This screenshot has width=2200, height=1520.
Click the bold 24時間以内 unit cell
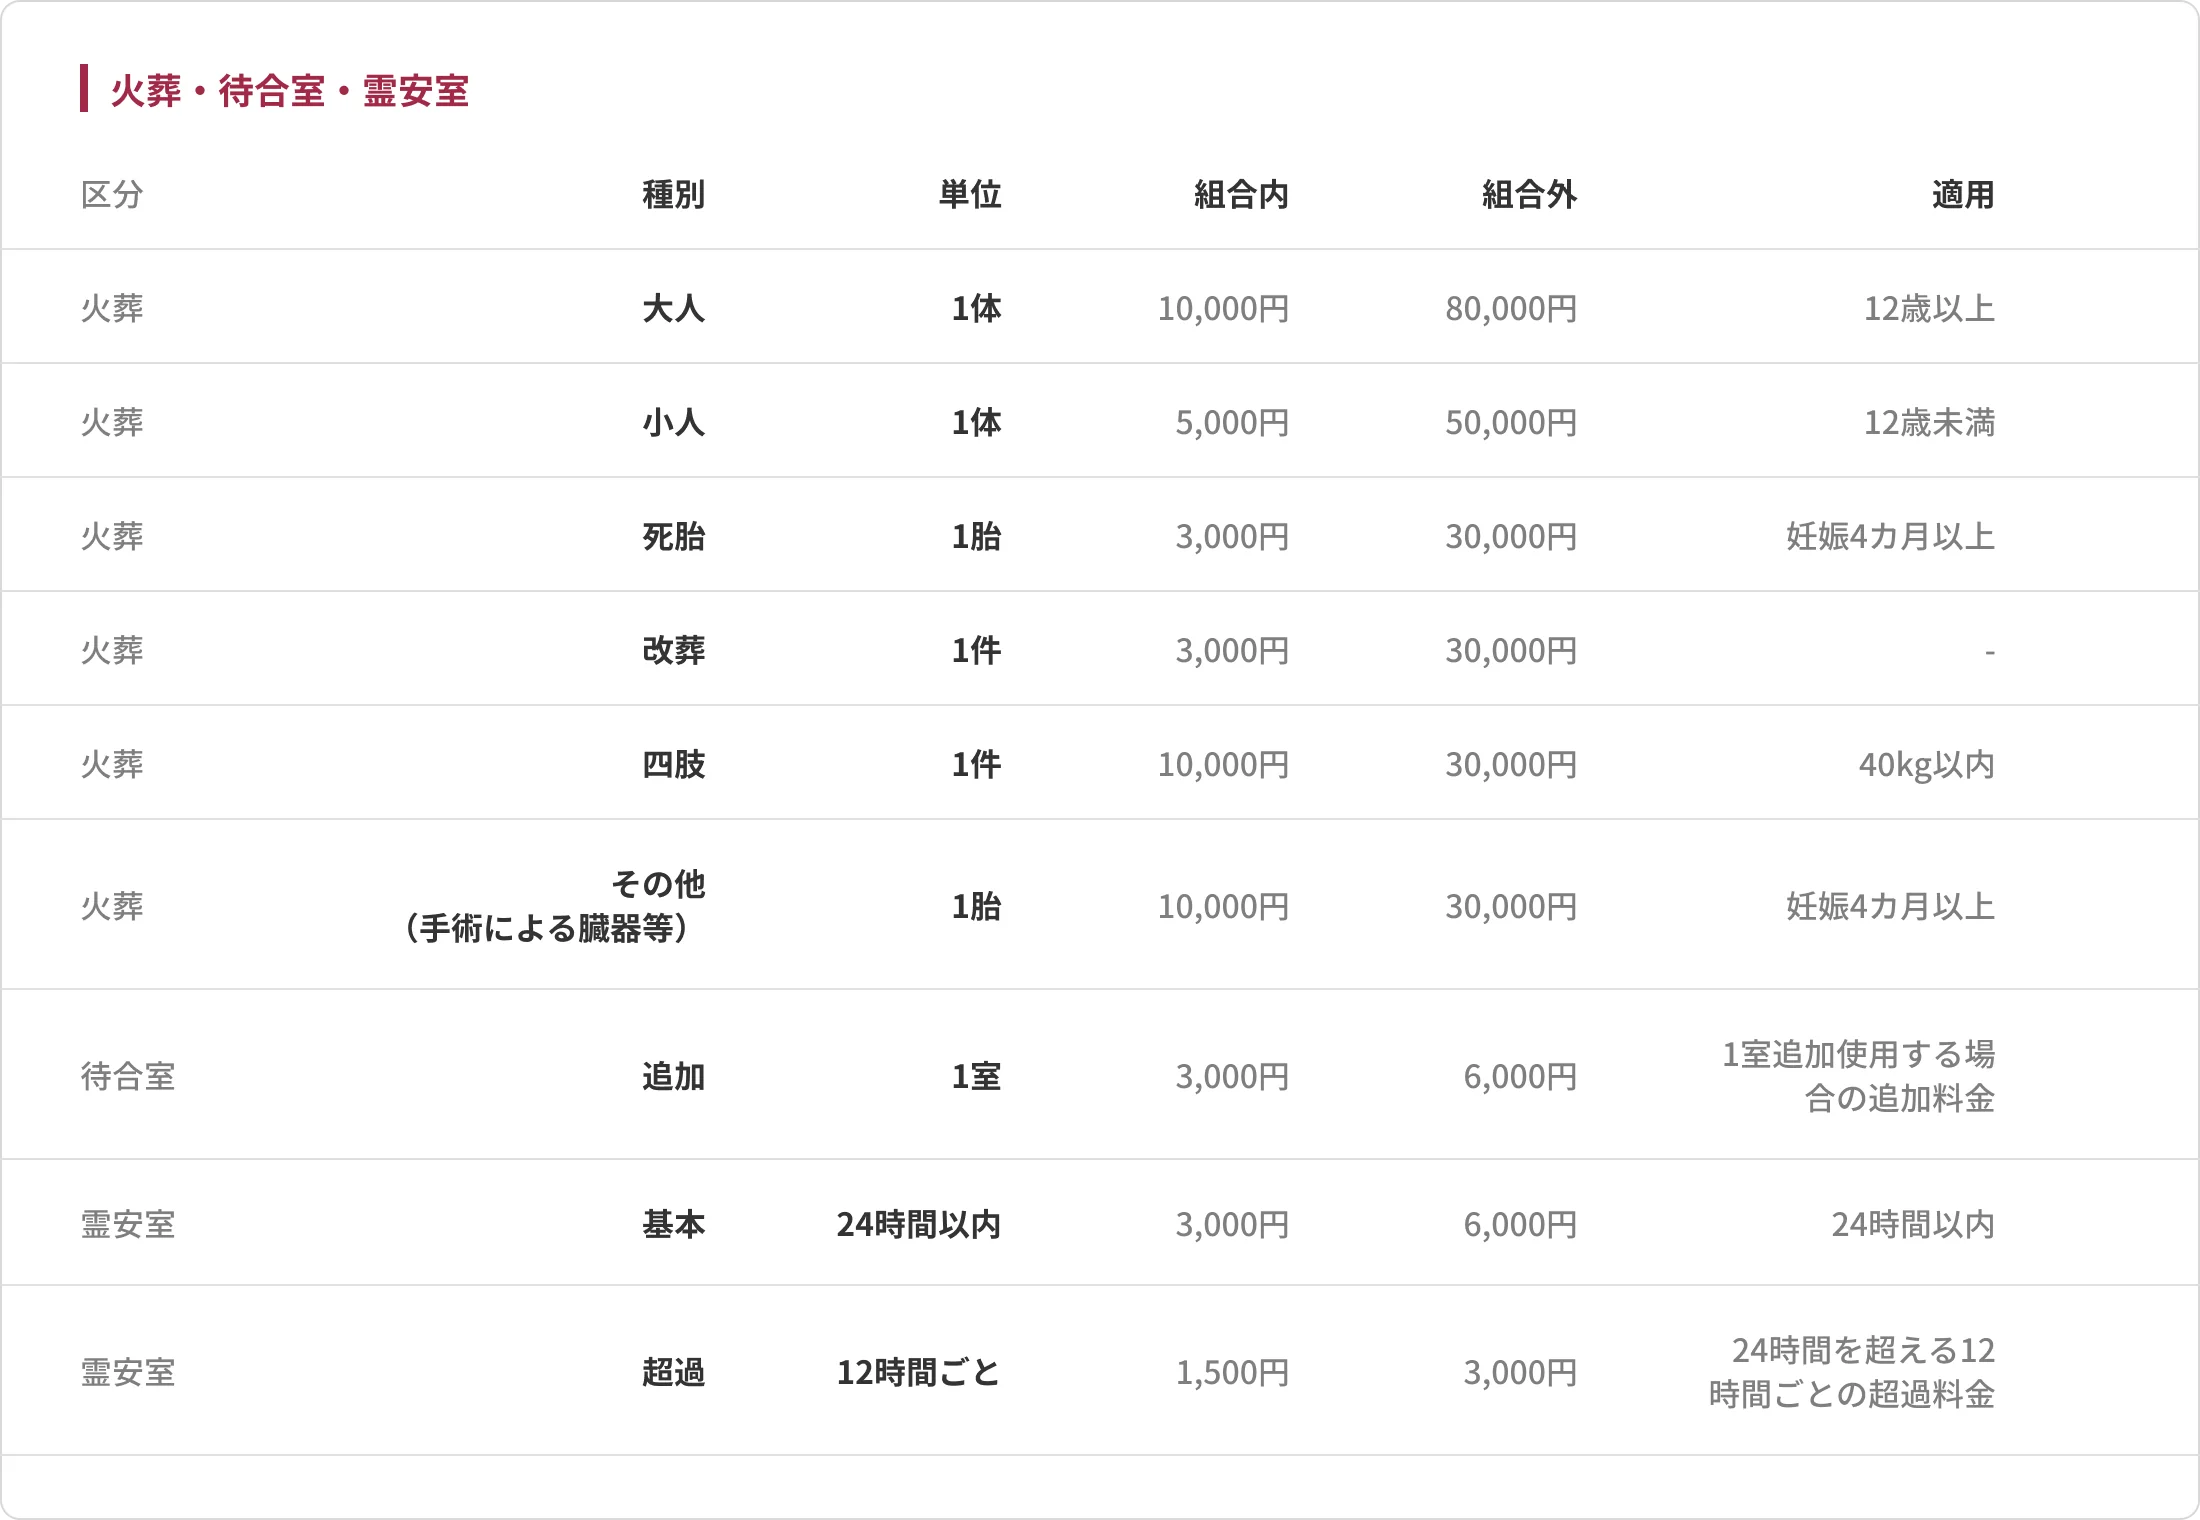pos(919,1224)
